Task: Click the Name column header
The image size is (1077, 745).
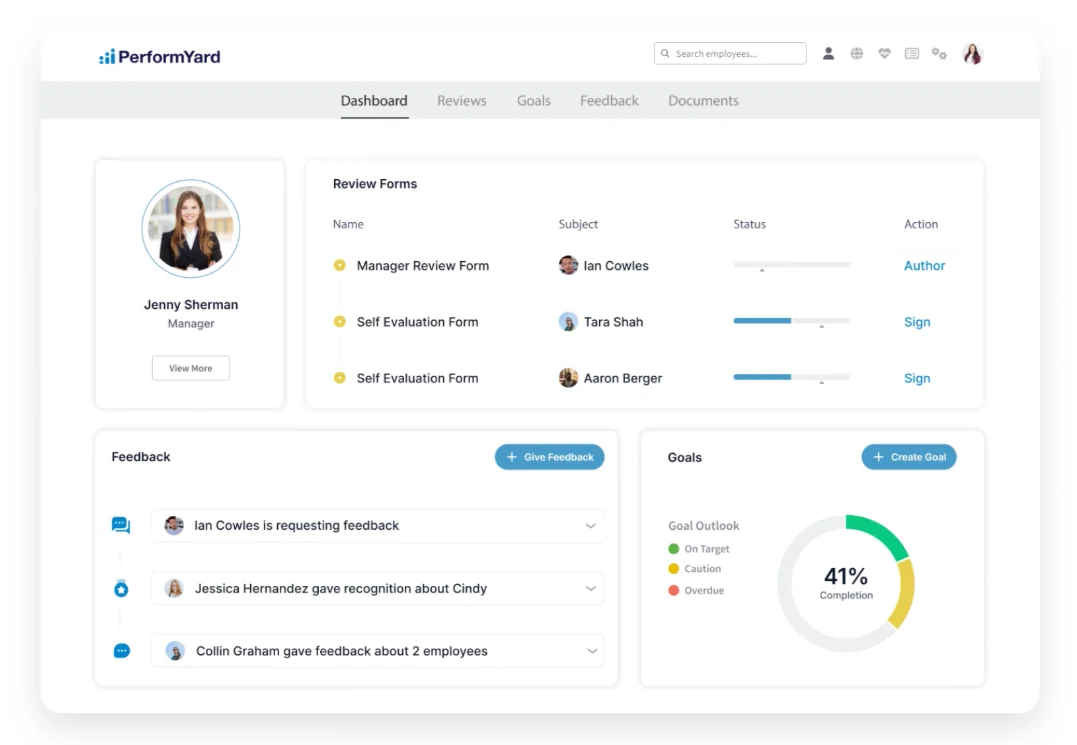Action: click(348, 224)
